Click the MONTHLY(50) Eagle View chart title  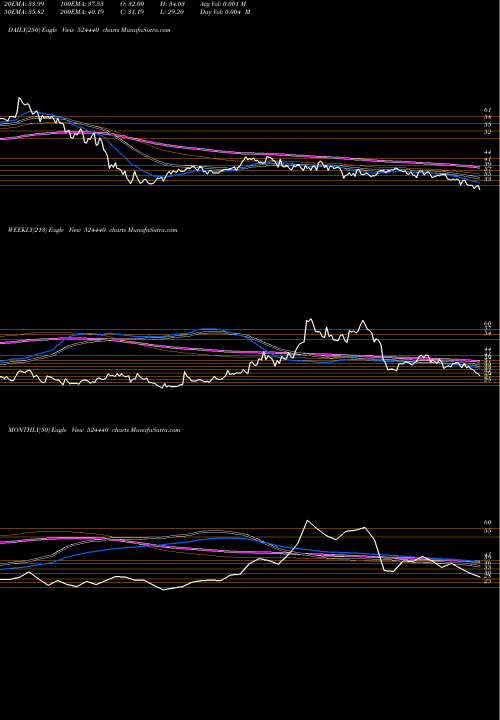[x=94, y=430]
